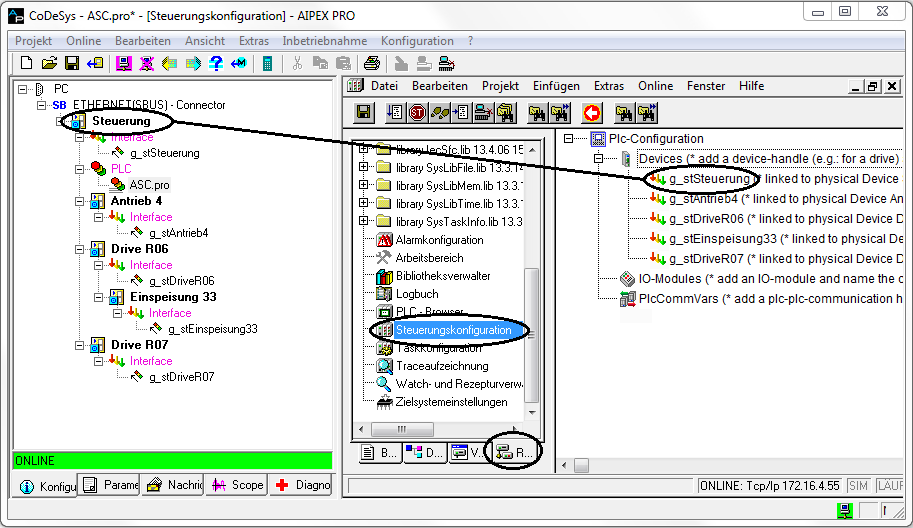Click the teal calculator-like toolbar icon
Image resolution: width=913 pixels, height=528 pixels.
(267, 63)
